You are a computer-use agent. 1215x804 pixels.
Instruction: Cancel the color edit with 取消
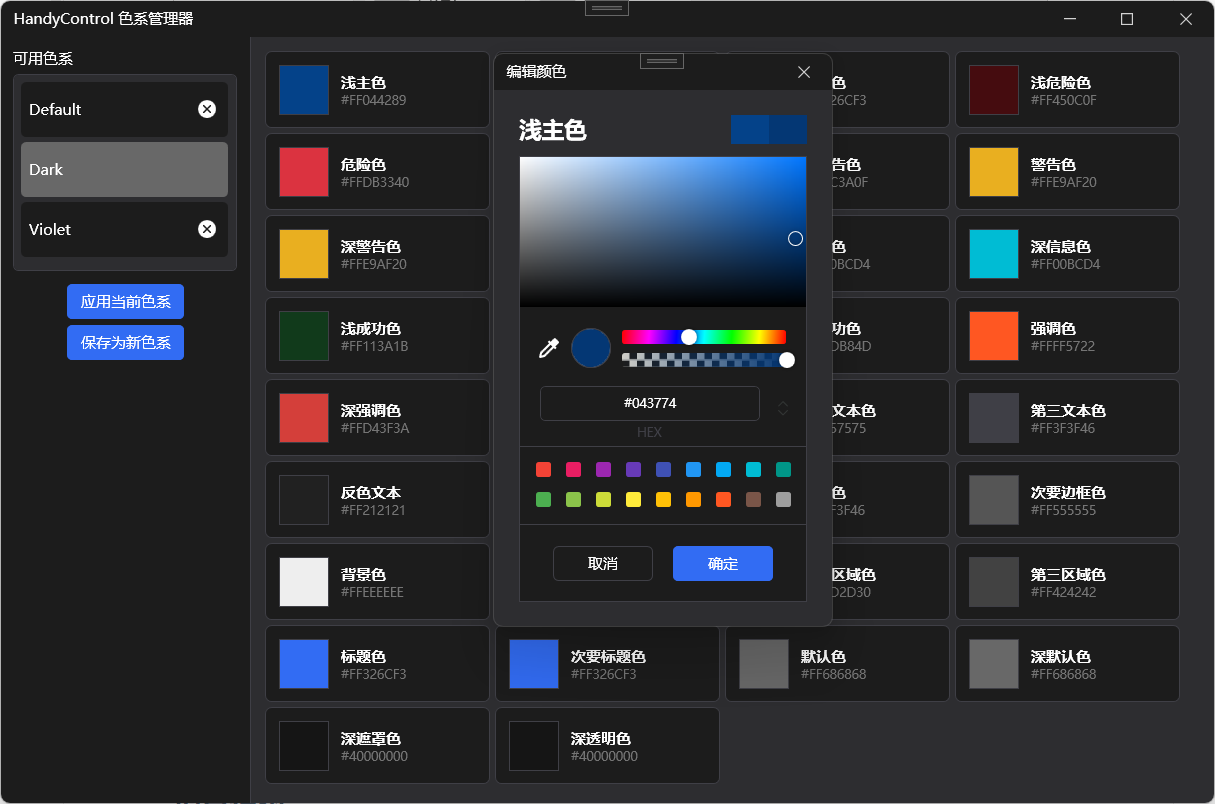tap(603, 563)
